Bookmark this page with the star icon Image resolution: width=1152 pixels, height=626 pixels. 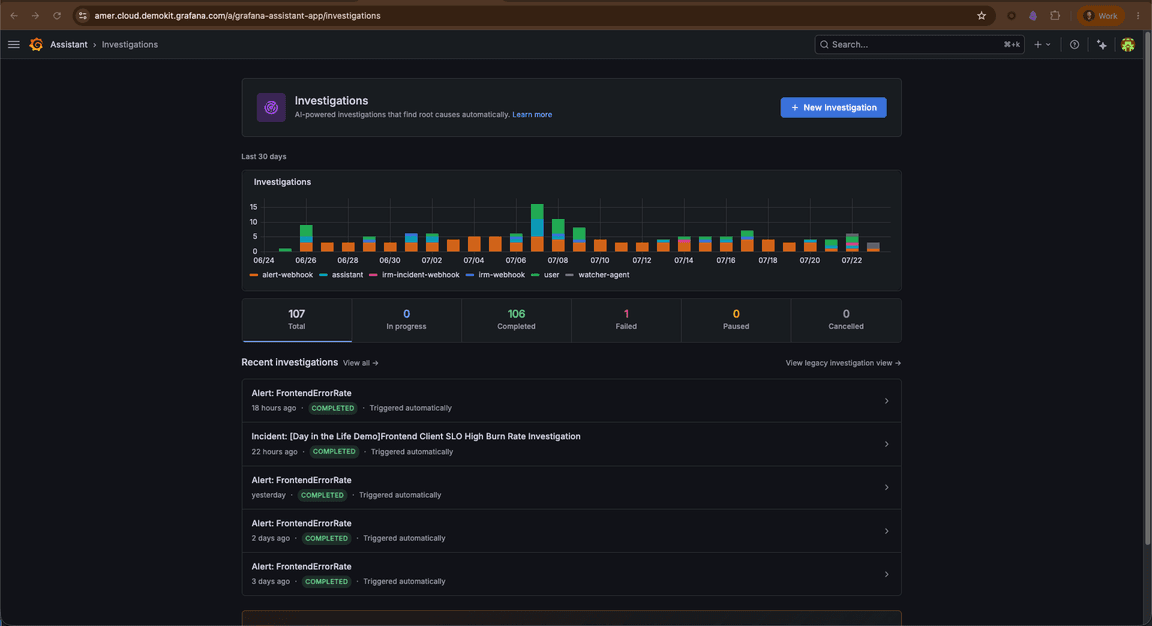(982, 15)
